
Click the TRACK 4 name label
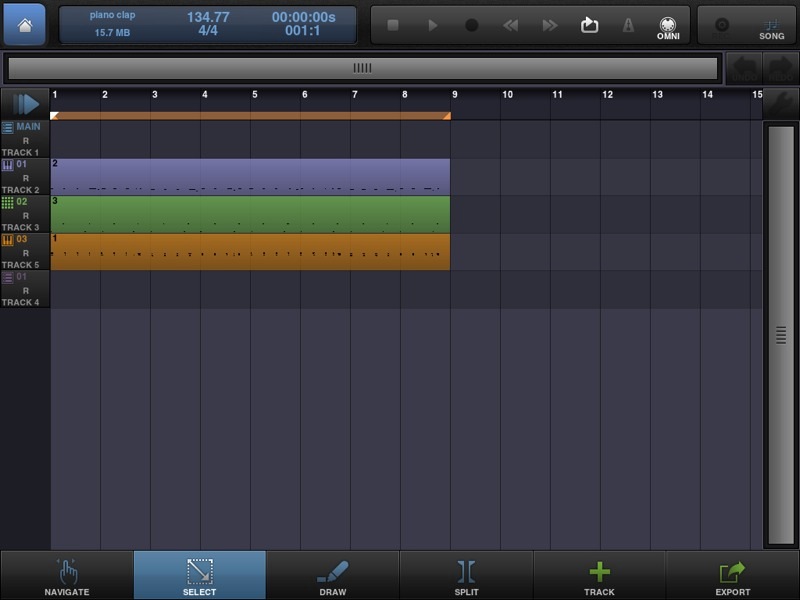20,302
